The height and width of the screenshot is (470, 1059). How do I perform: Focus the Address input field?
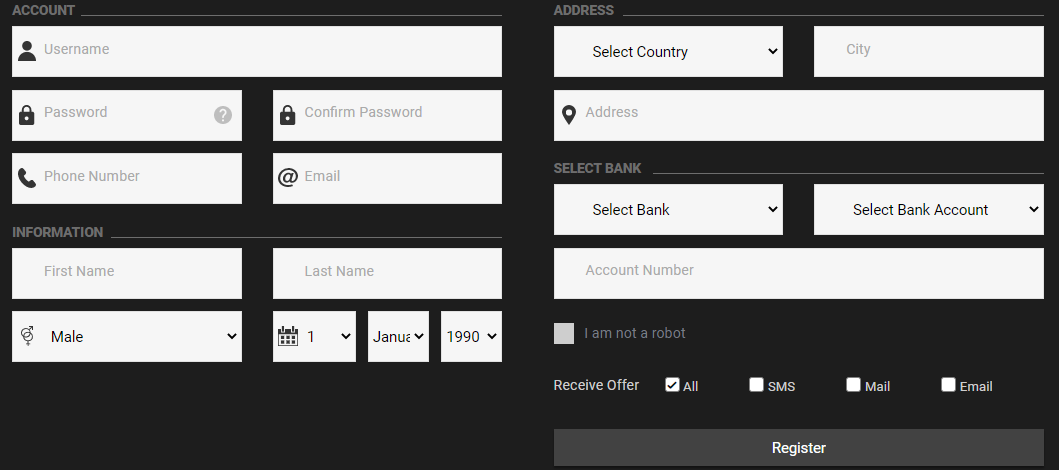coord(798,115)
